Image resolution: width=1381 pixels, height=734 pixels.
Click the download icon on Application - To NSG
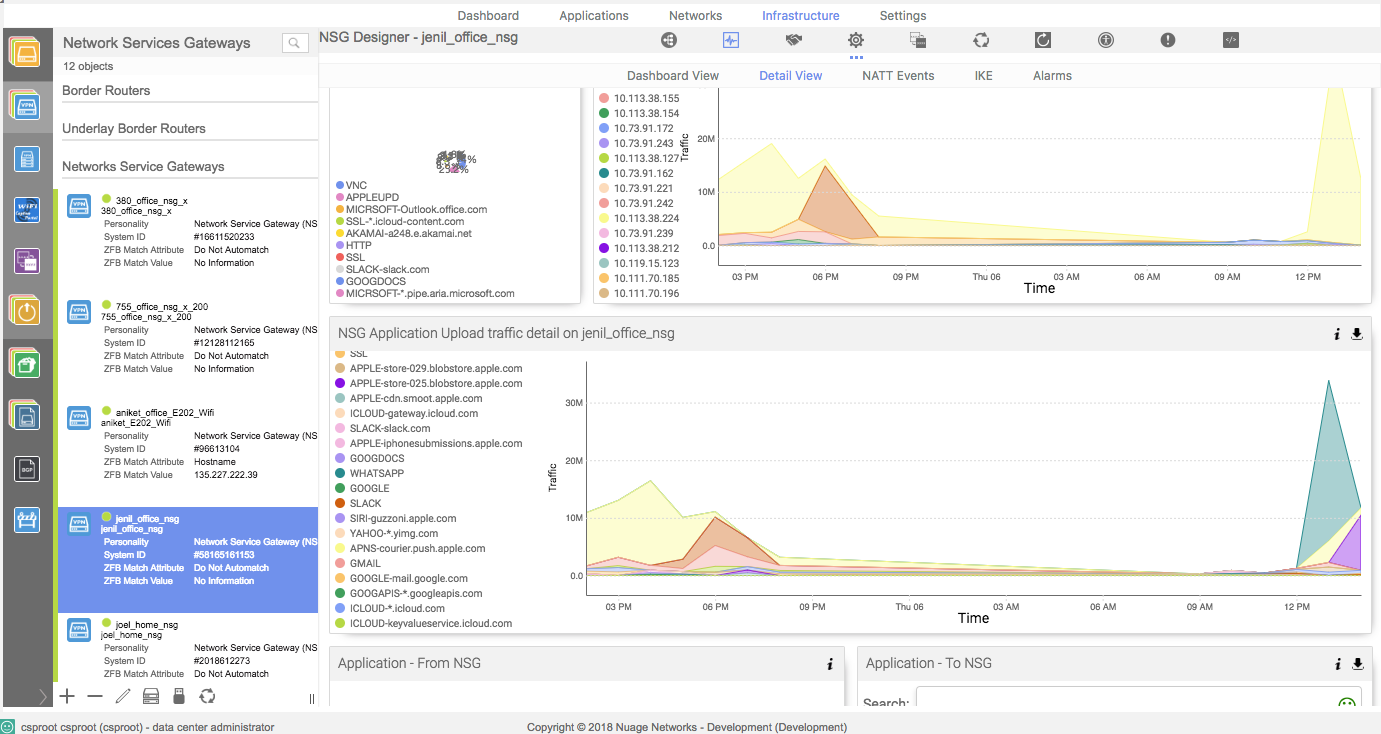click(1357, 663)
